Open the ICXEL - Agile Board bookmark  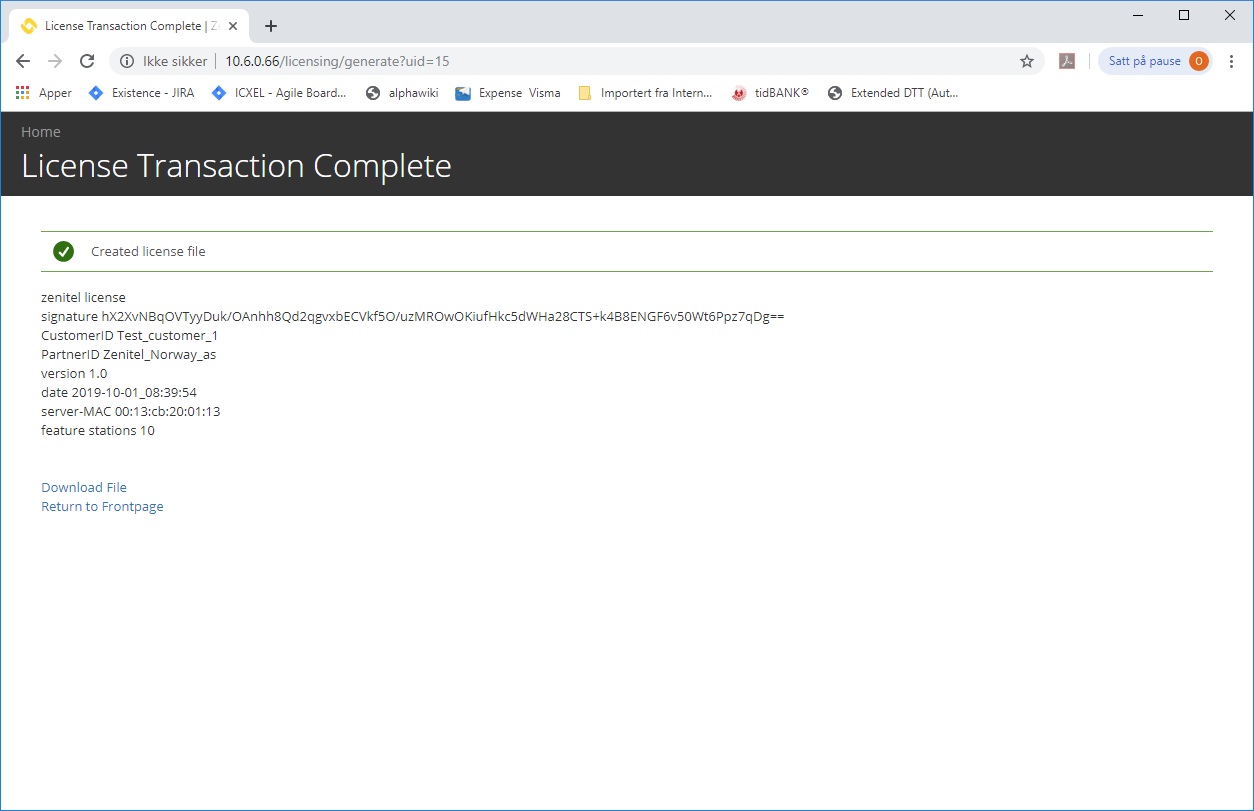point(279,93)
